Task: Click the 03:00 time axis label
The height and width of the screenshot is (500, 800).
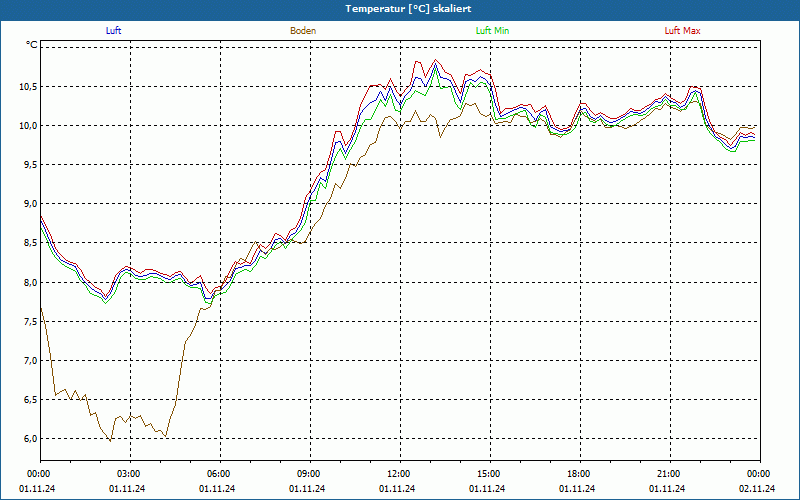Action: pos(128,474)
